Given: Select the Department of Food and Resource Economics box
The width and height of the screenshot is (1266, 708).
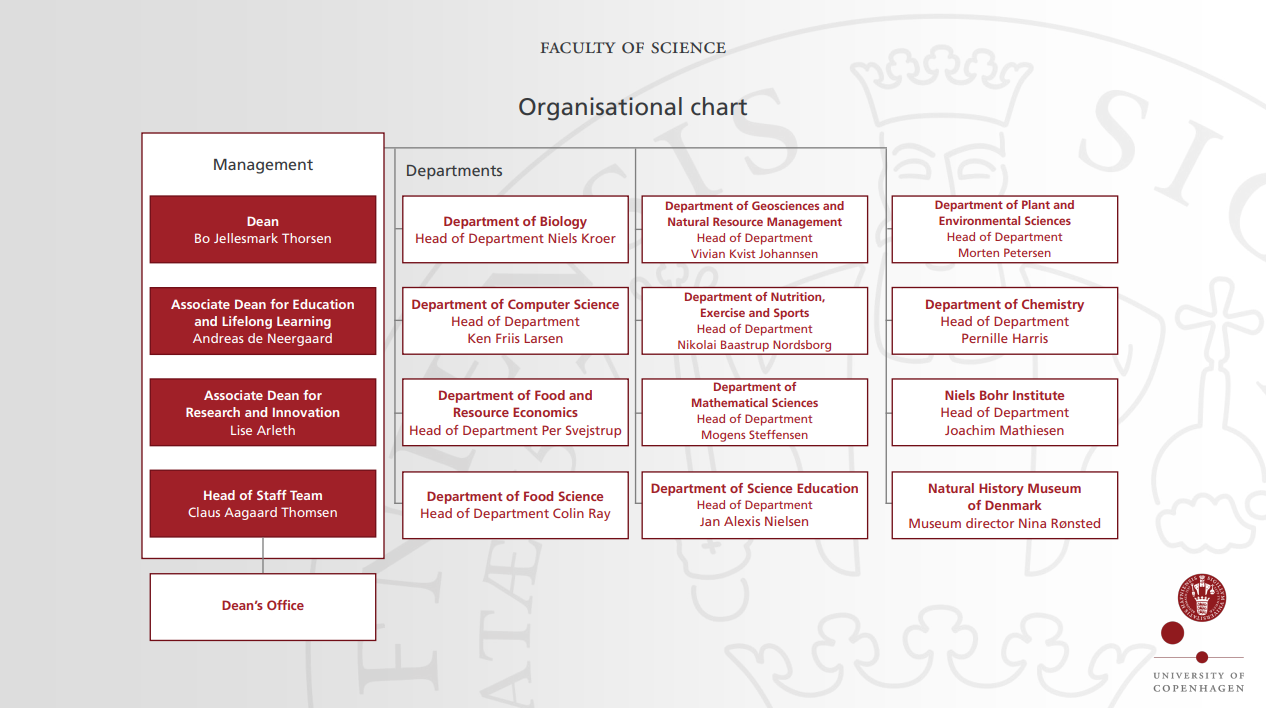Looking at the screenshot, I should coord(514,412).
